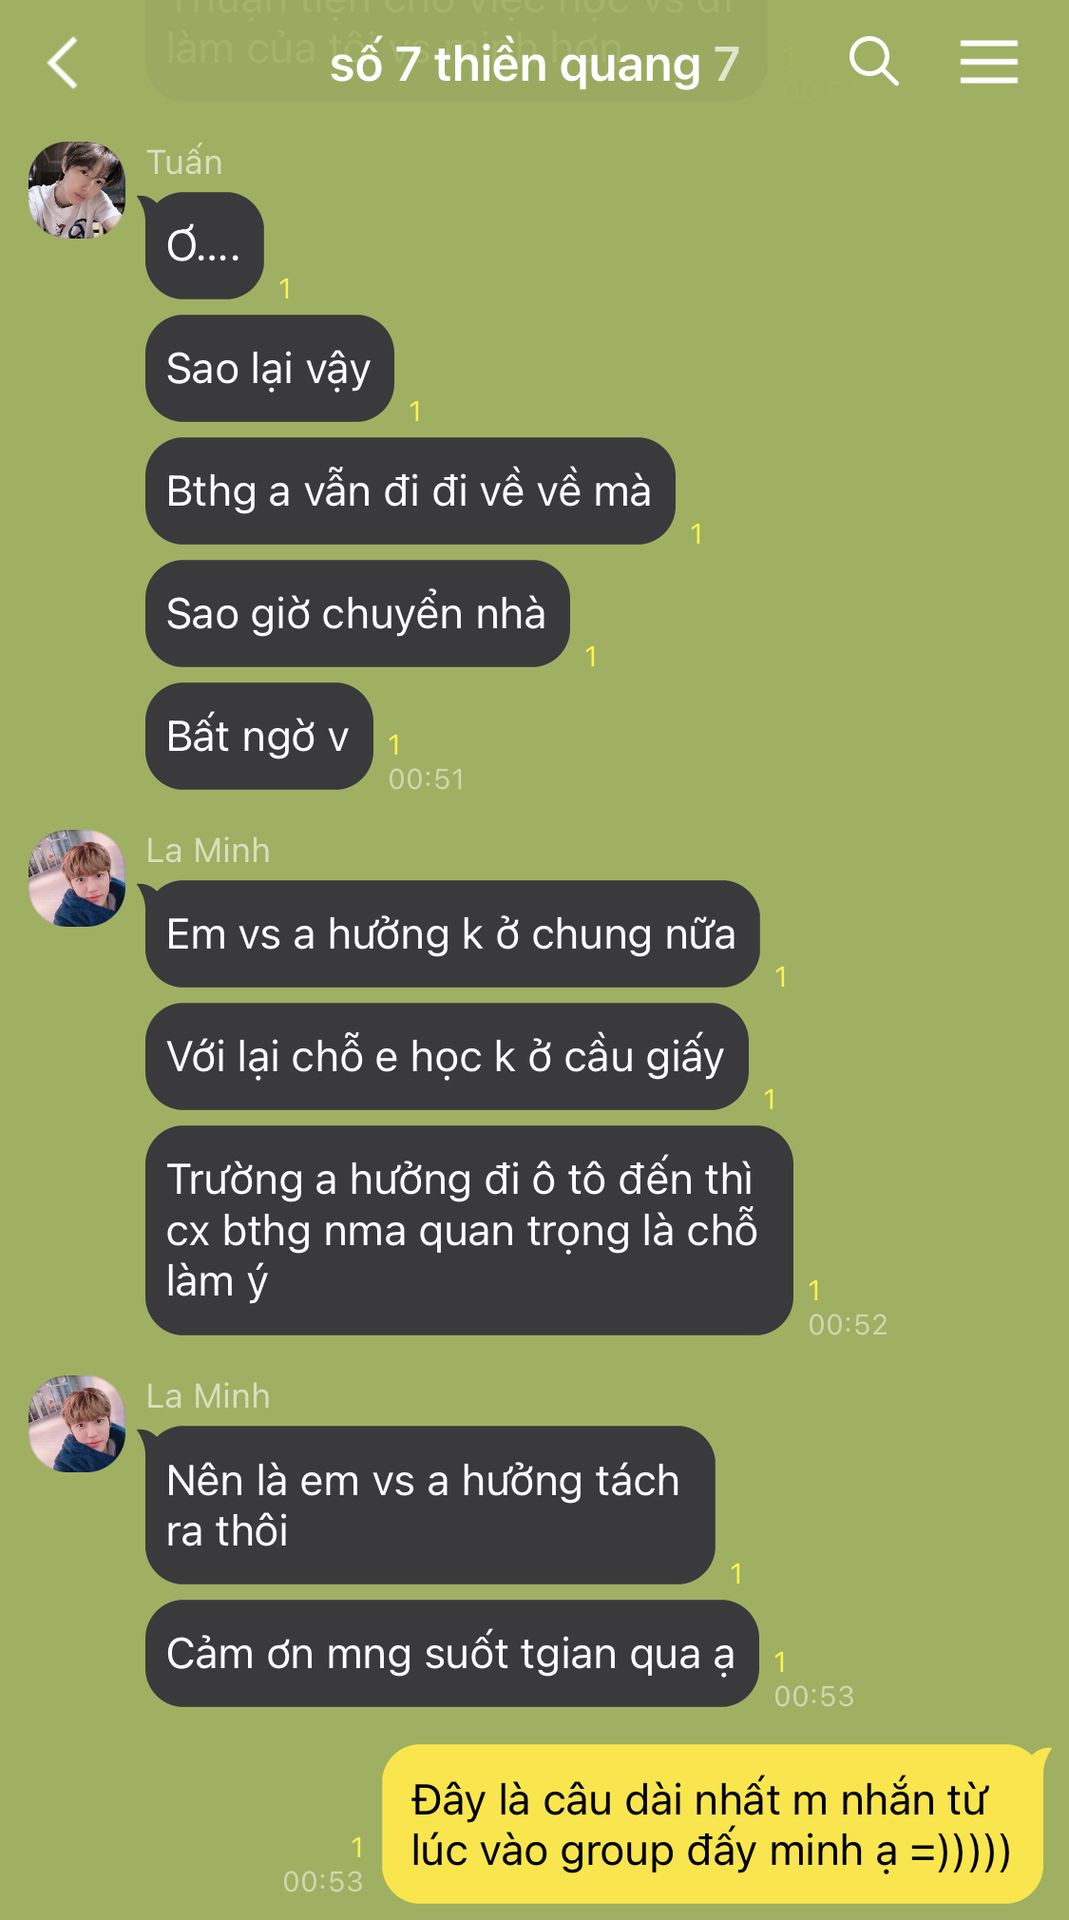Tap the first 'La Minh' sender name
Image resolution: width=1069 pixels, height=1920 pixels.
click(x=208, y=850)
